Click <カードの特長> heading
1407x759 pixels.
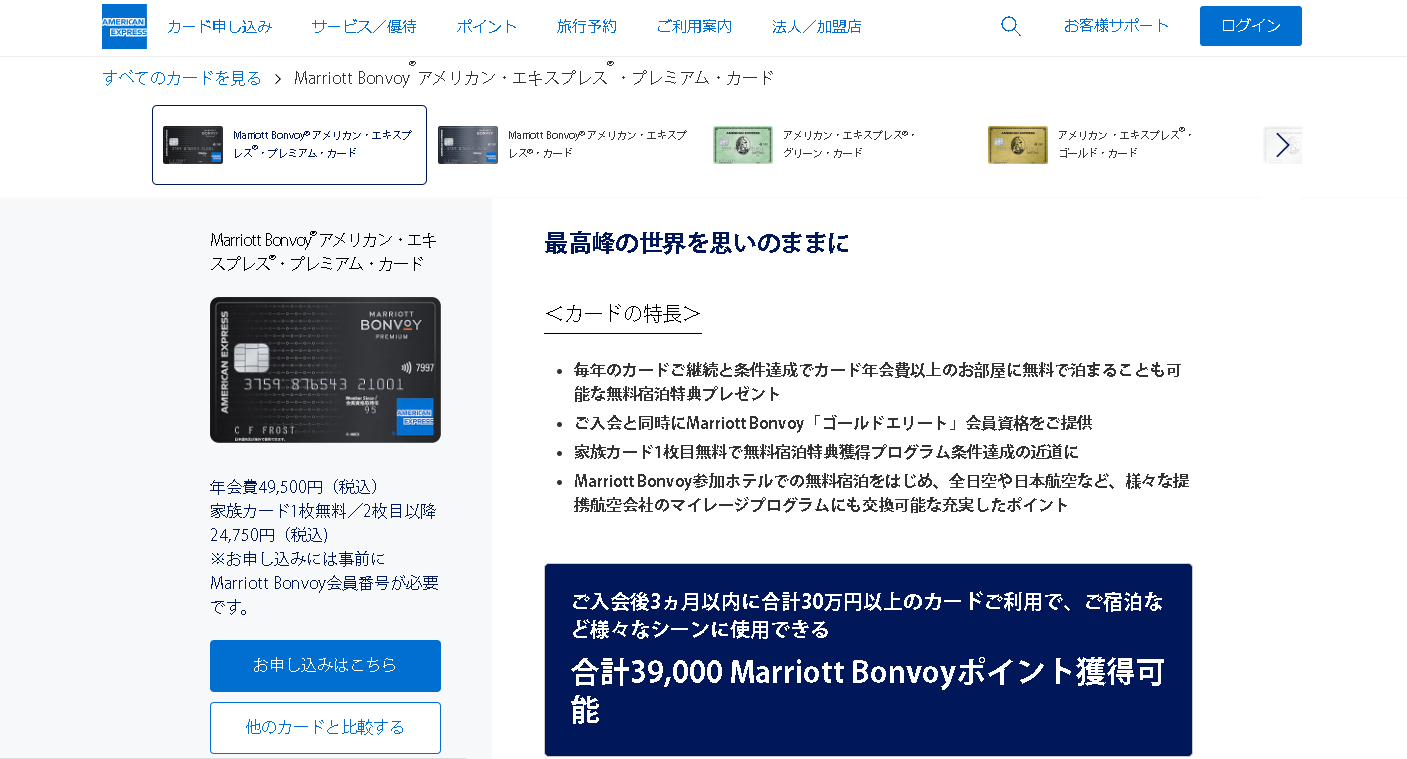pyautogui.click(x=623, y=314)
